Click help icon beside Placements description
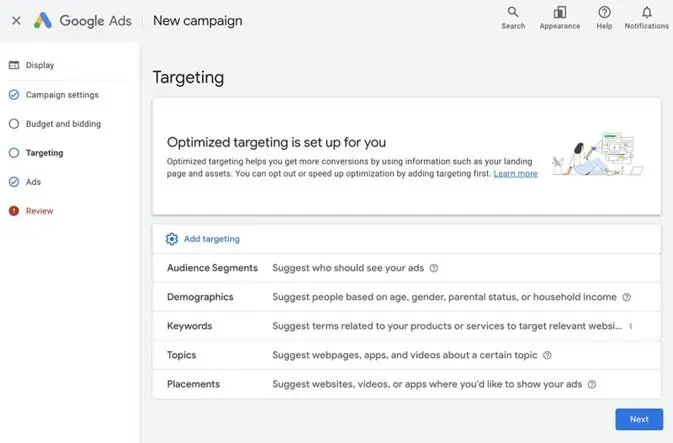The height and width of the screenshot is (443, 673). click(x=592, y=384)
